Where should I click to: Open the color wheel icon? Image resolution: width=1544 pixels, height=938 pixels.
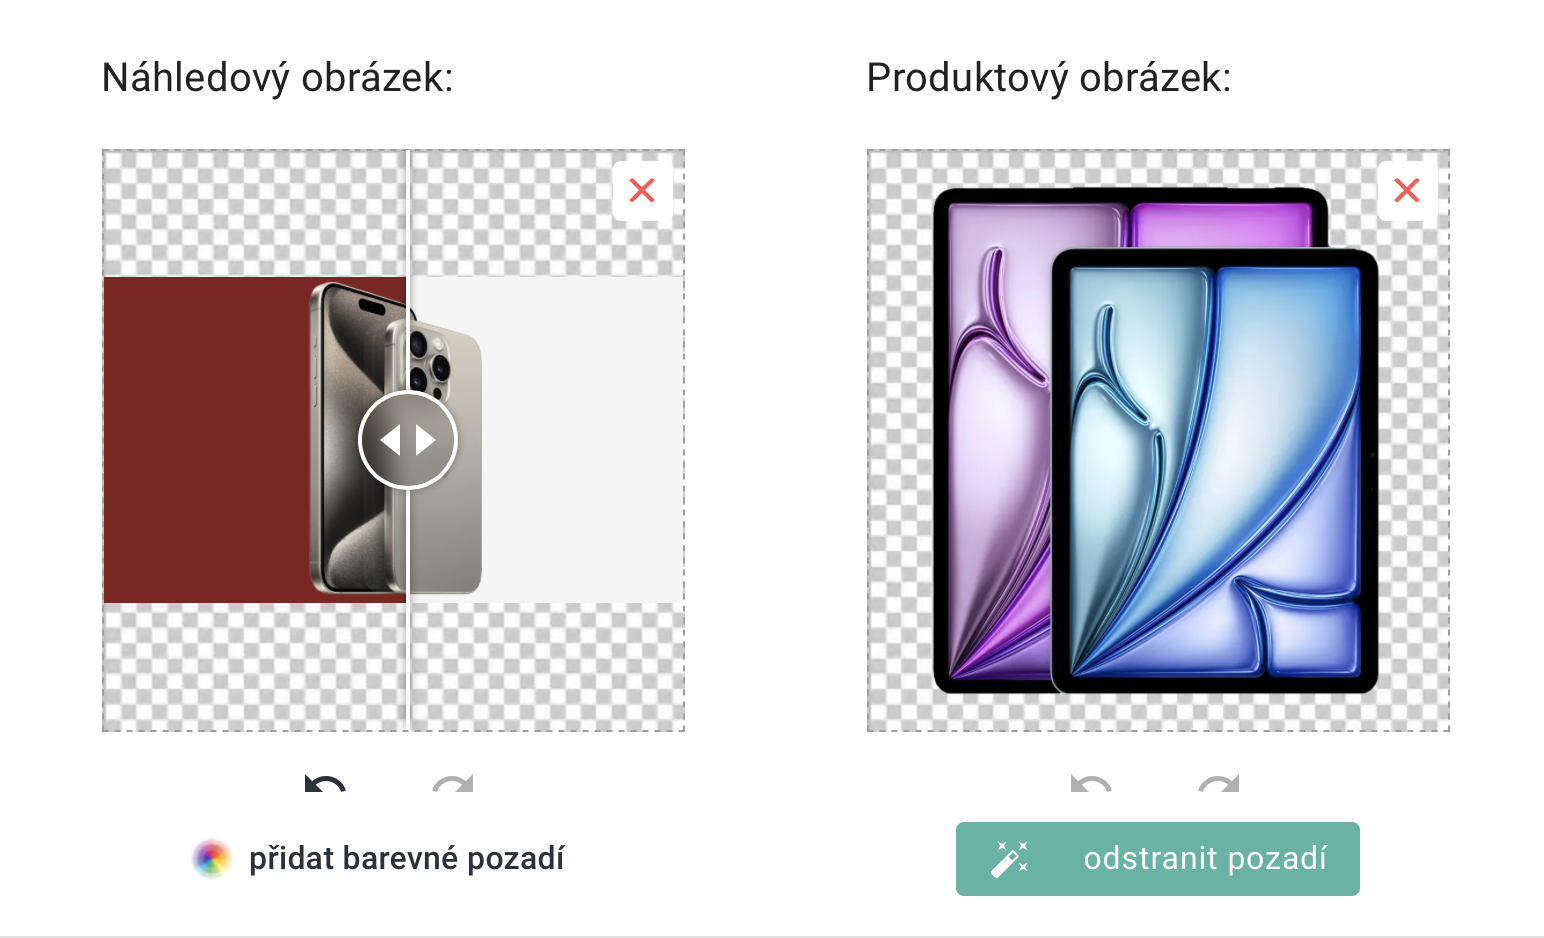coord(212,858)
